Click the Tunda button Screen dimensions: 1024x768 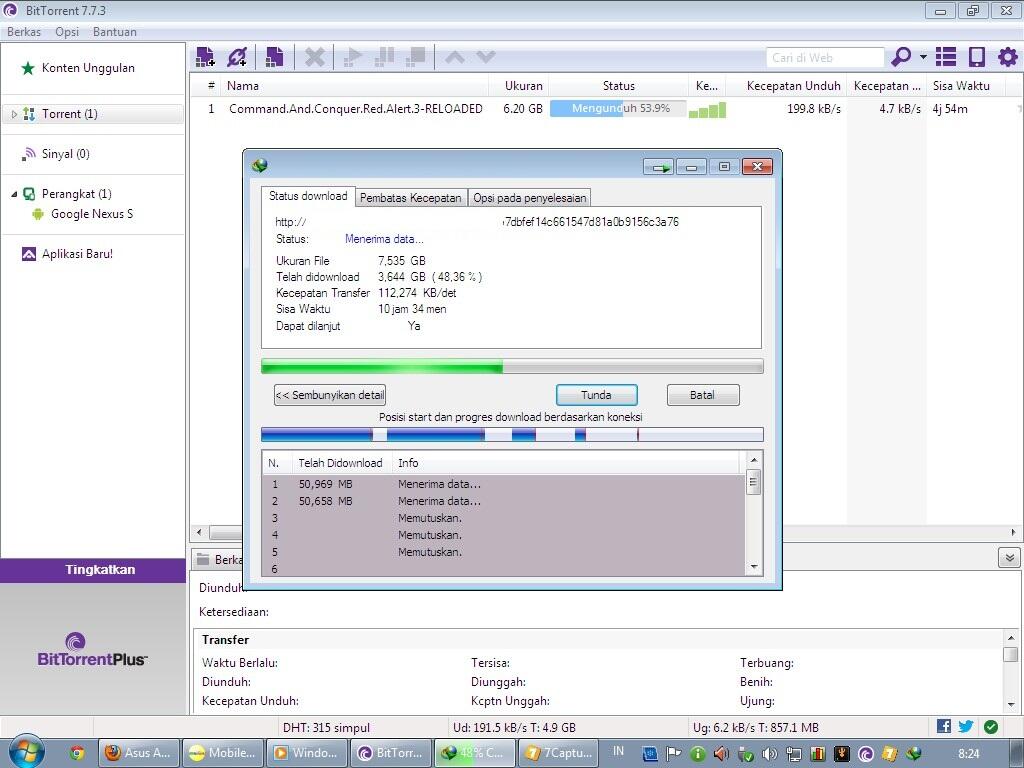pyautogui.click(x=596, y=395)
